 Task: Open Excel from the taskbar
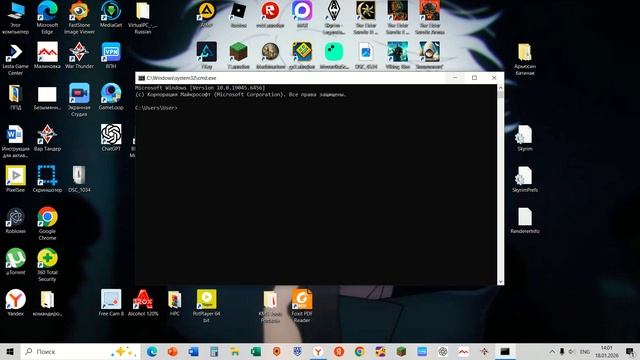256,351
